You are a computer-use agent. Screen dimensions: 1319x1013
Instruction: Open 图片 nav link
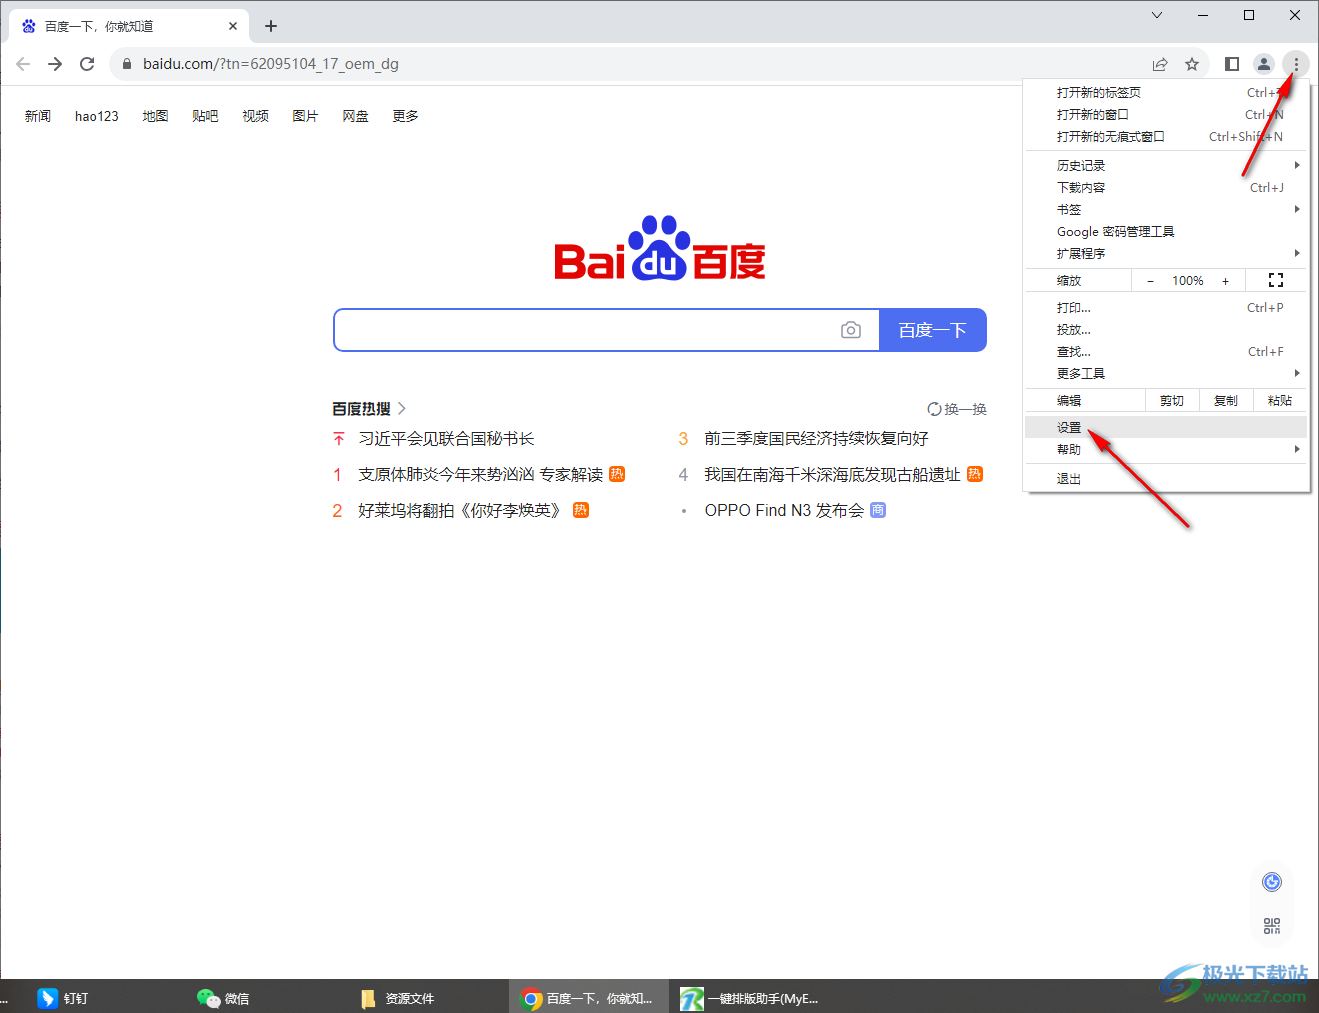(305, 116)
